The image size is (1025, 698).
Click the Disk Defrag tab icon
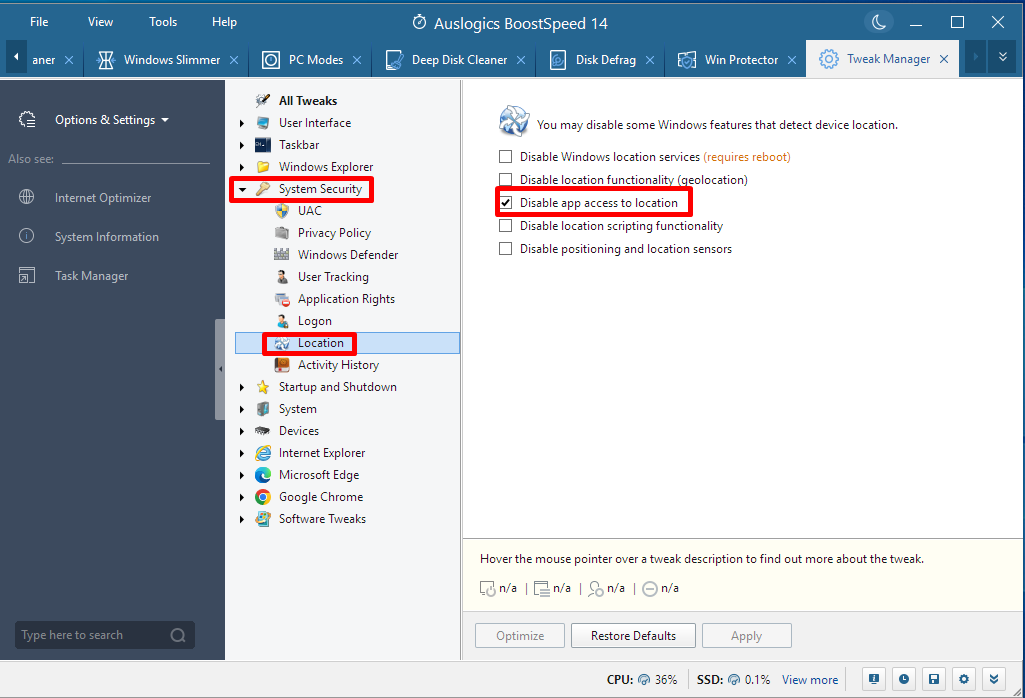558,60
